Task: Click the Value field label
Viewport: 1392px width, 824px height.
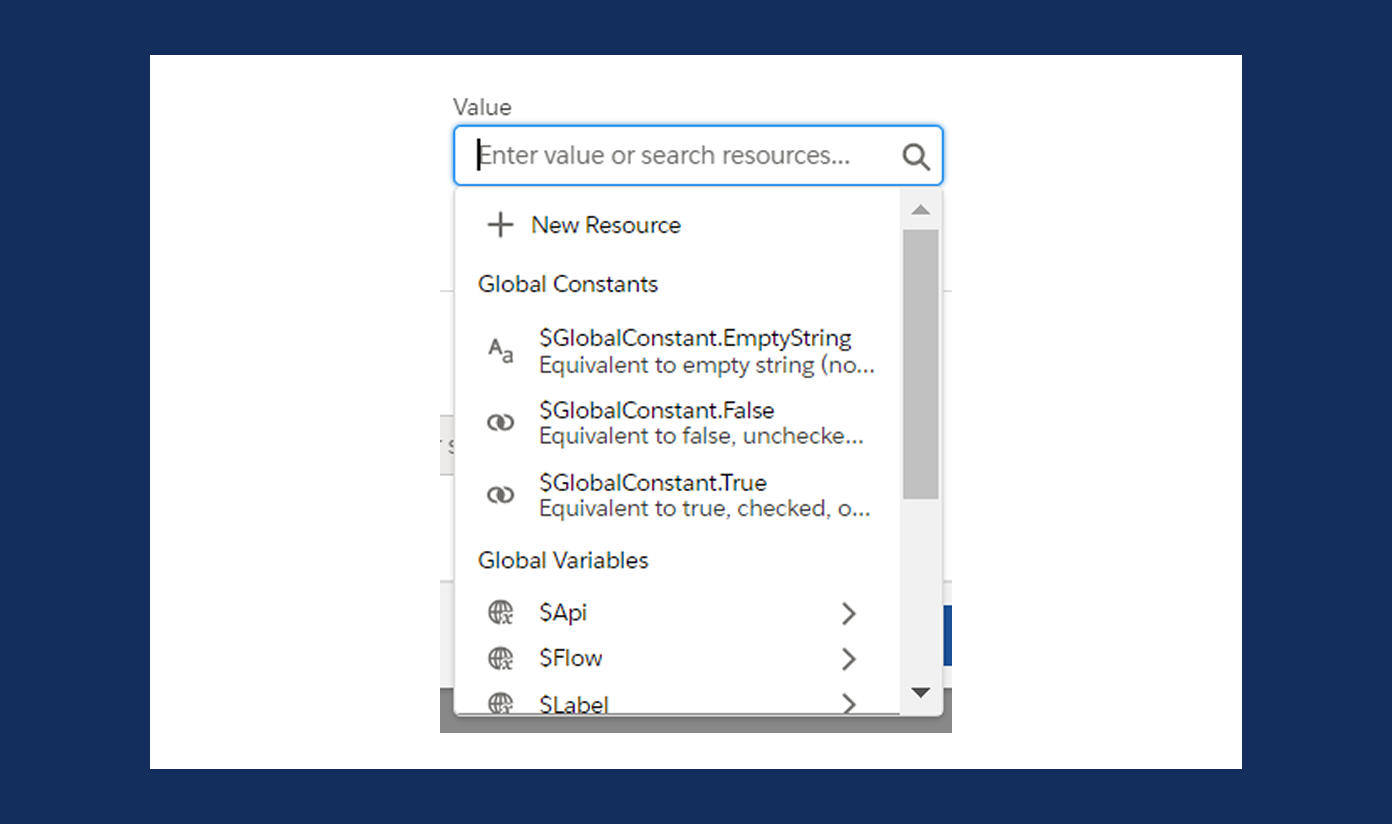Action: [x=482, y=107]
